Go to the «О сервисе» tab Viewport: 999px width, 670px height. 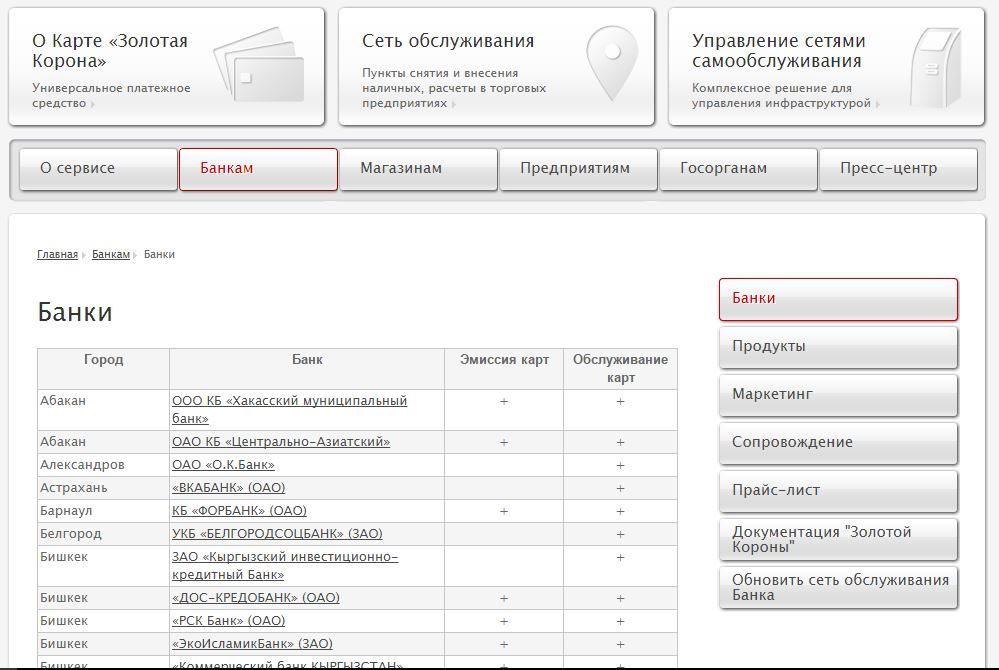click(98, 169)
